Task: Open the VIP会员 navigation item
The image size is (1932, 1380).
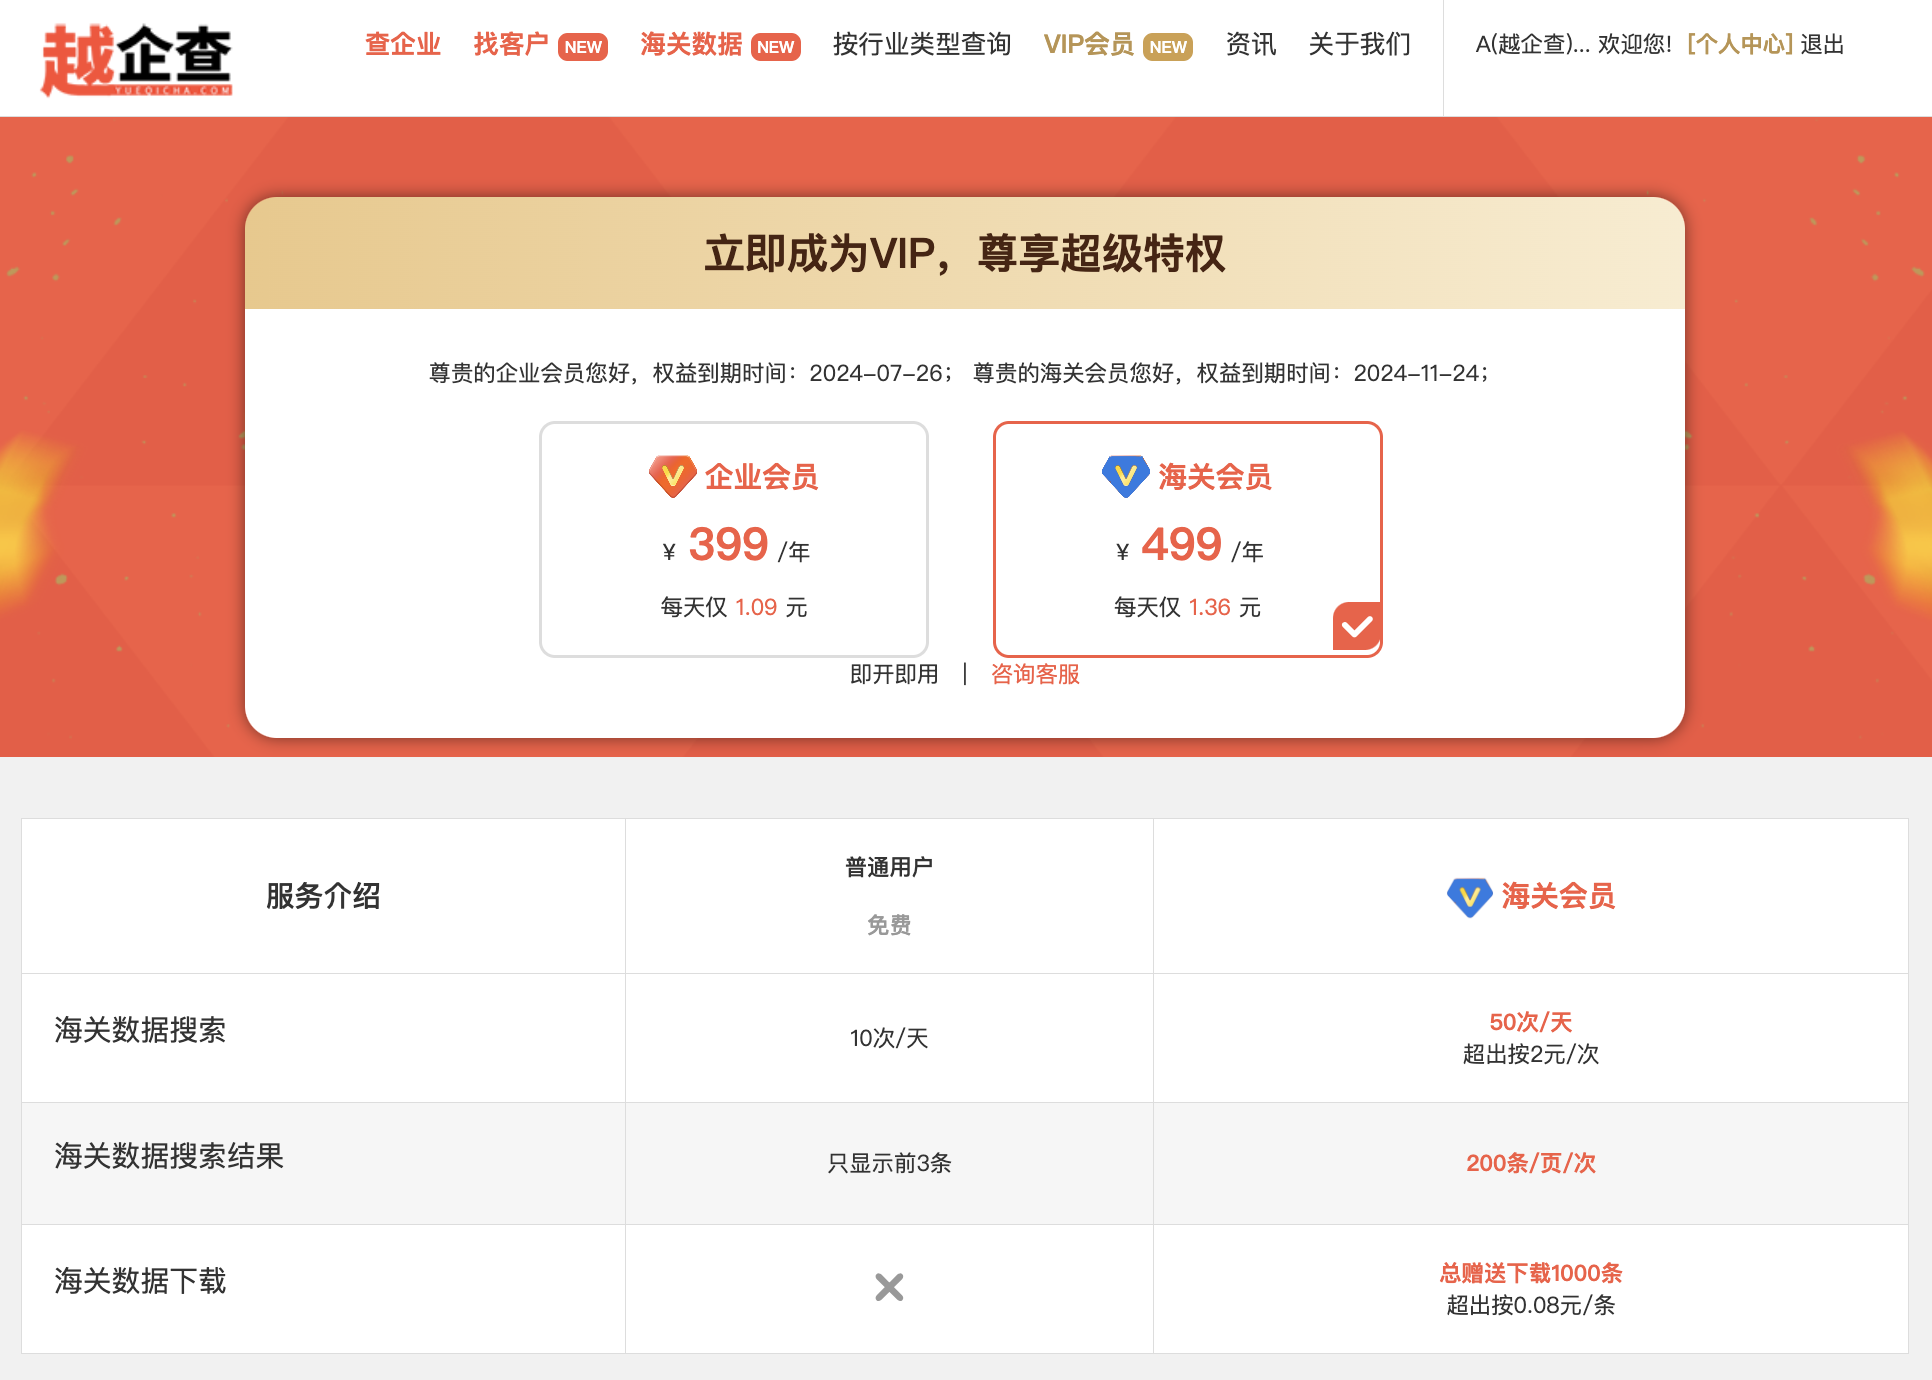Action: tap(1089, 44)
